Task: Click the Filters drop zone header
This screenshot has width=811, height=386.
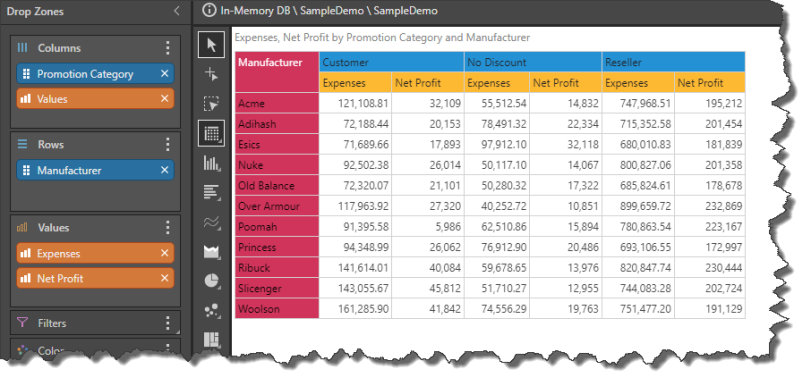Action: (95, 323)
